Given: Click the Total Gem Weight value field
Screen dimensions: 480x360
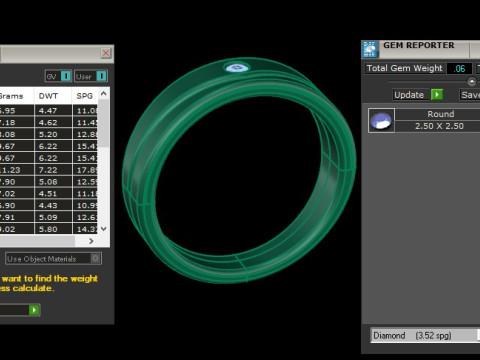Looking at the screenshot, I should pyautogui.click(x=459, y=68).
